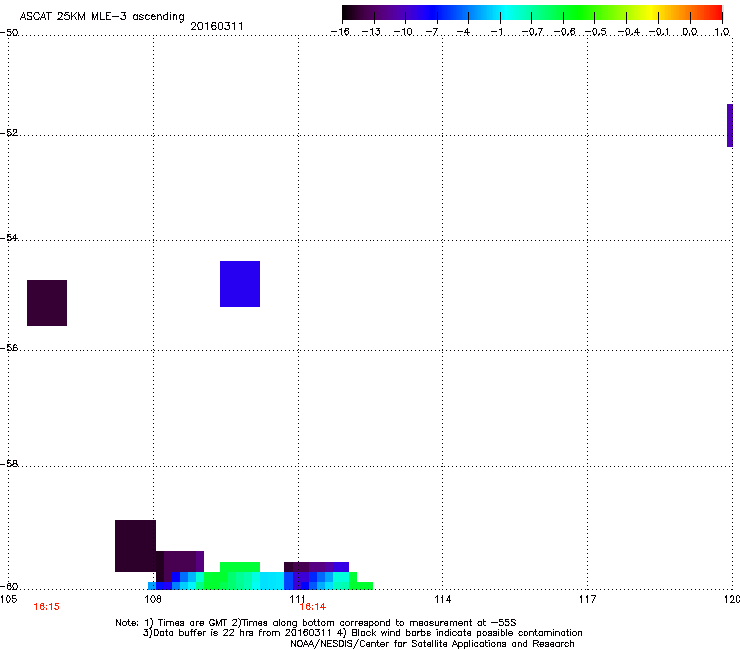
Task: Click the large dark block left of longitude 108
Action: pos(135,546)
